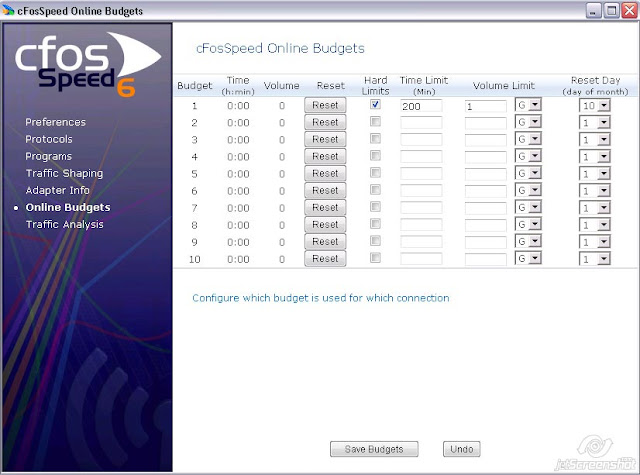Click Time Limit field for budget 10

click(x=421, y=259)
